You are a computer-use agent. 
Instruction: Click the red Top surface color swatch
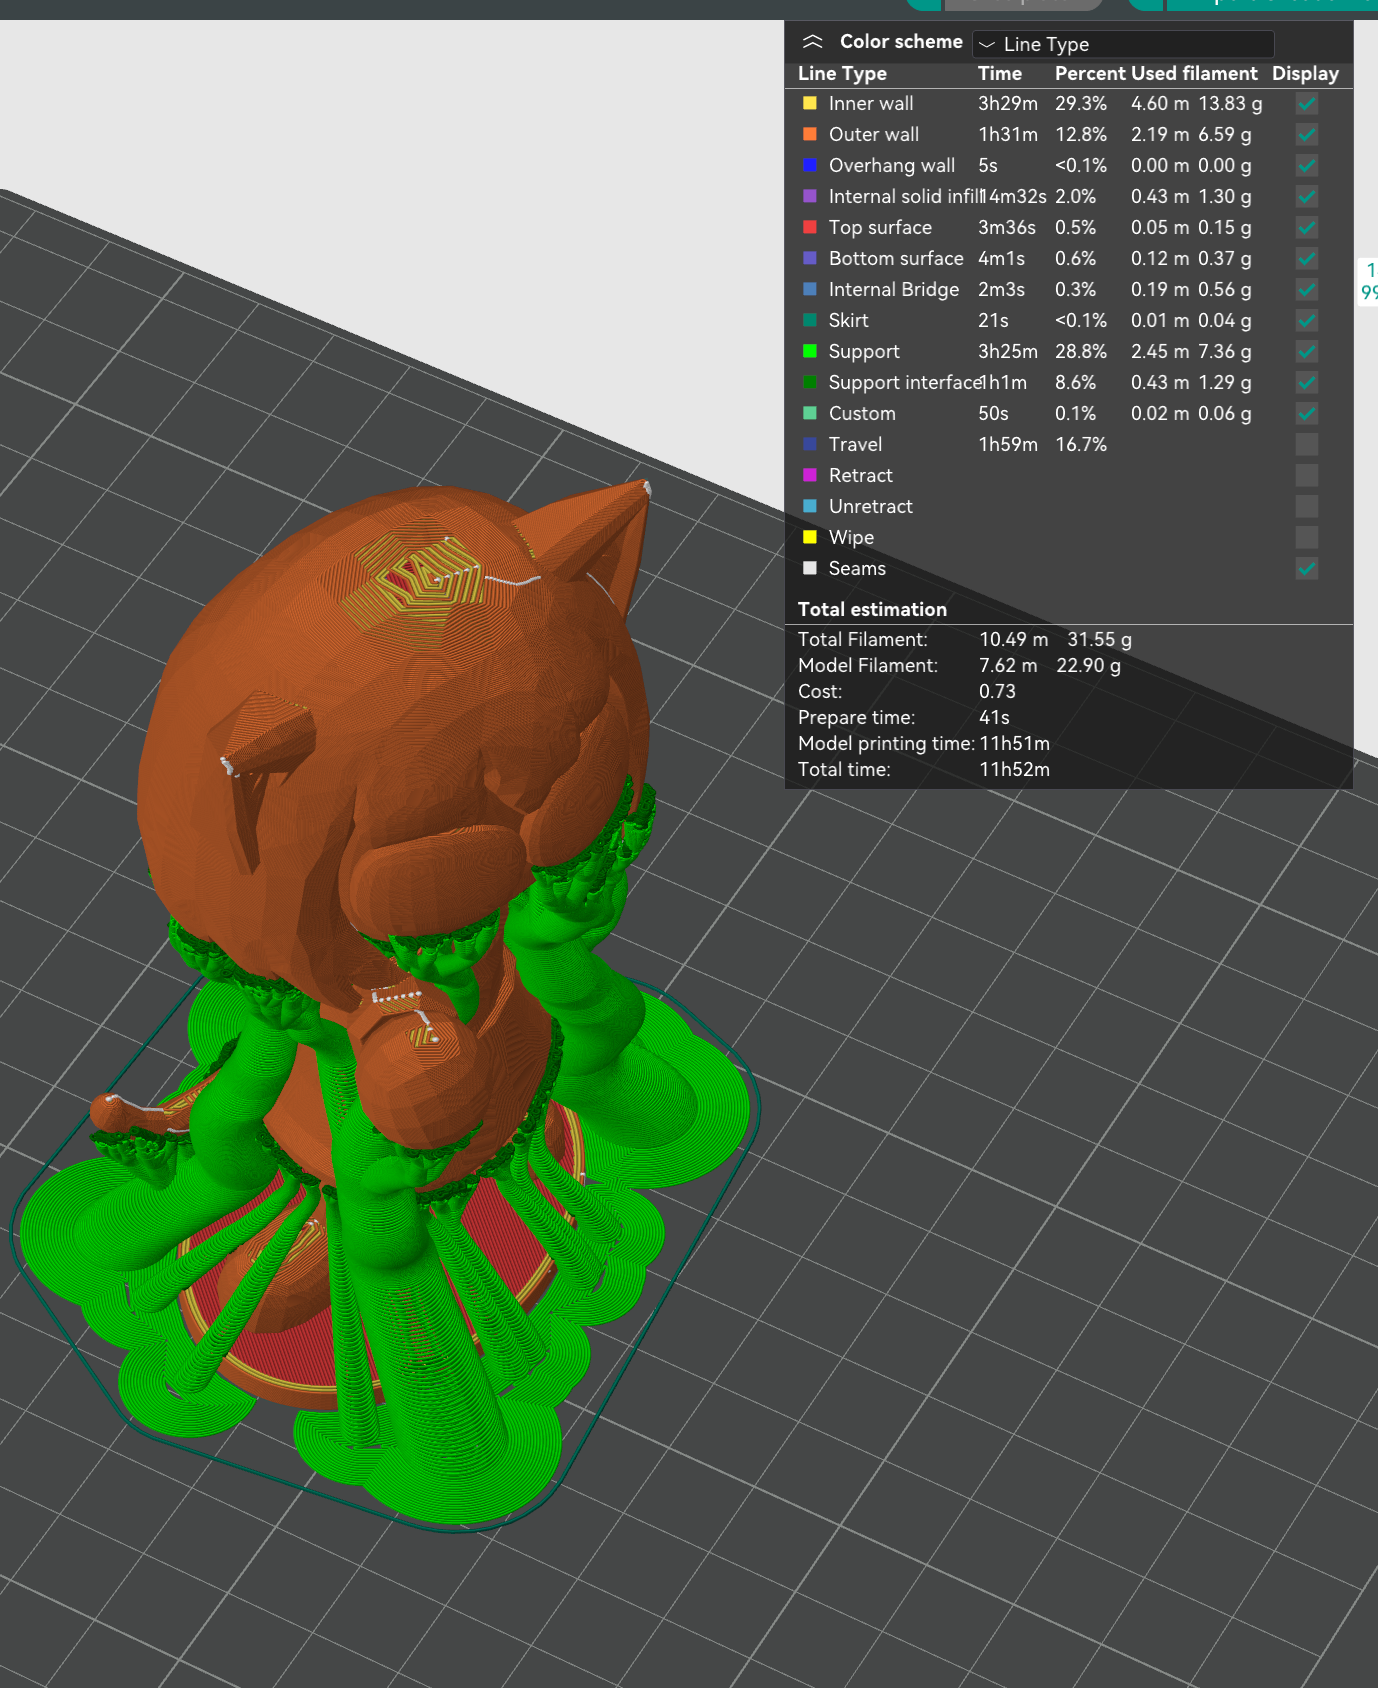810,227
